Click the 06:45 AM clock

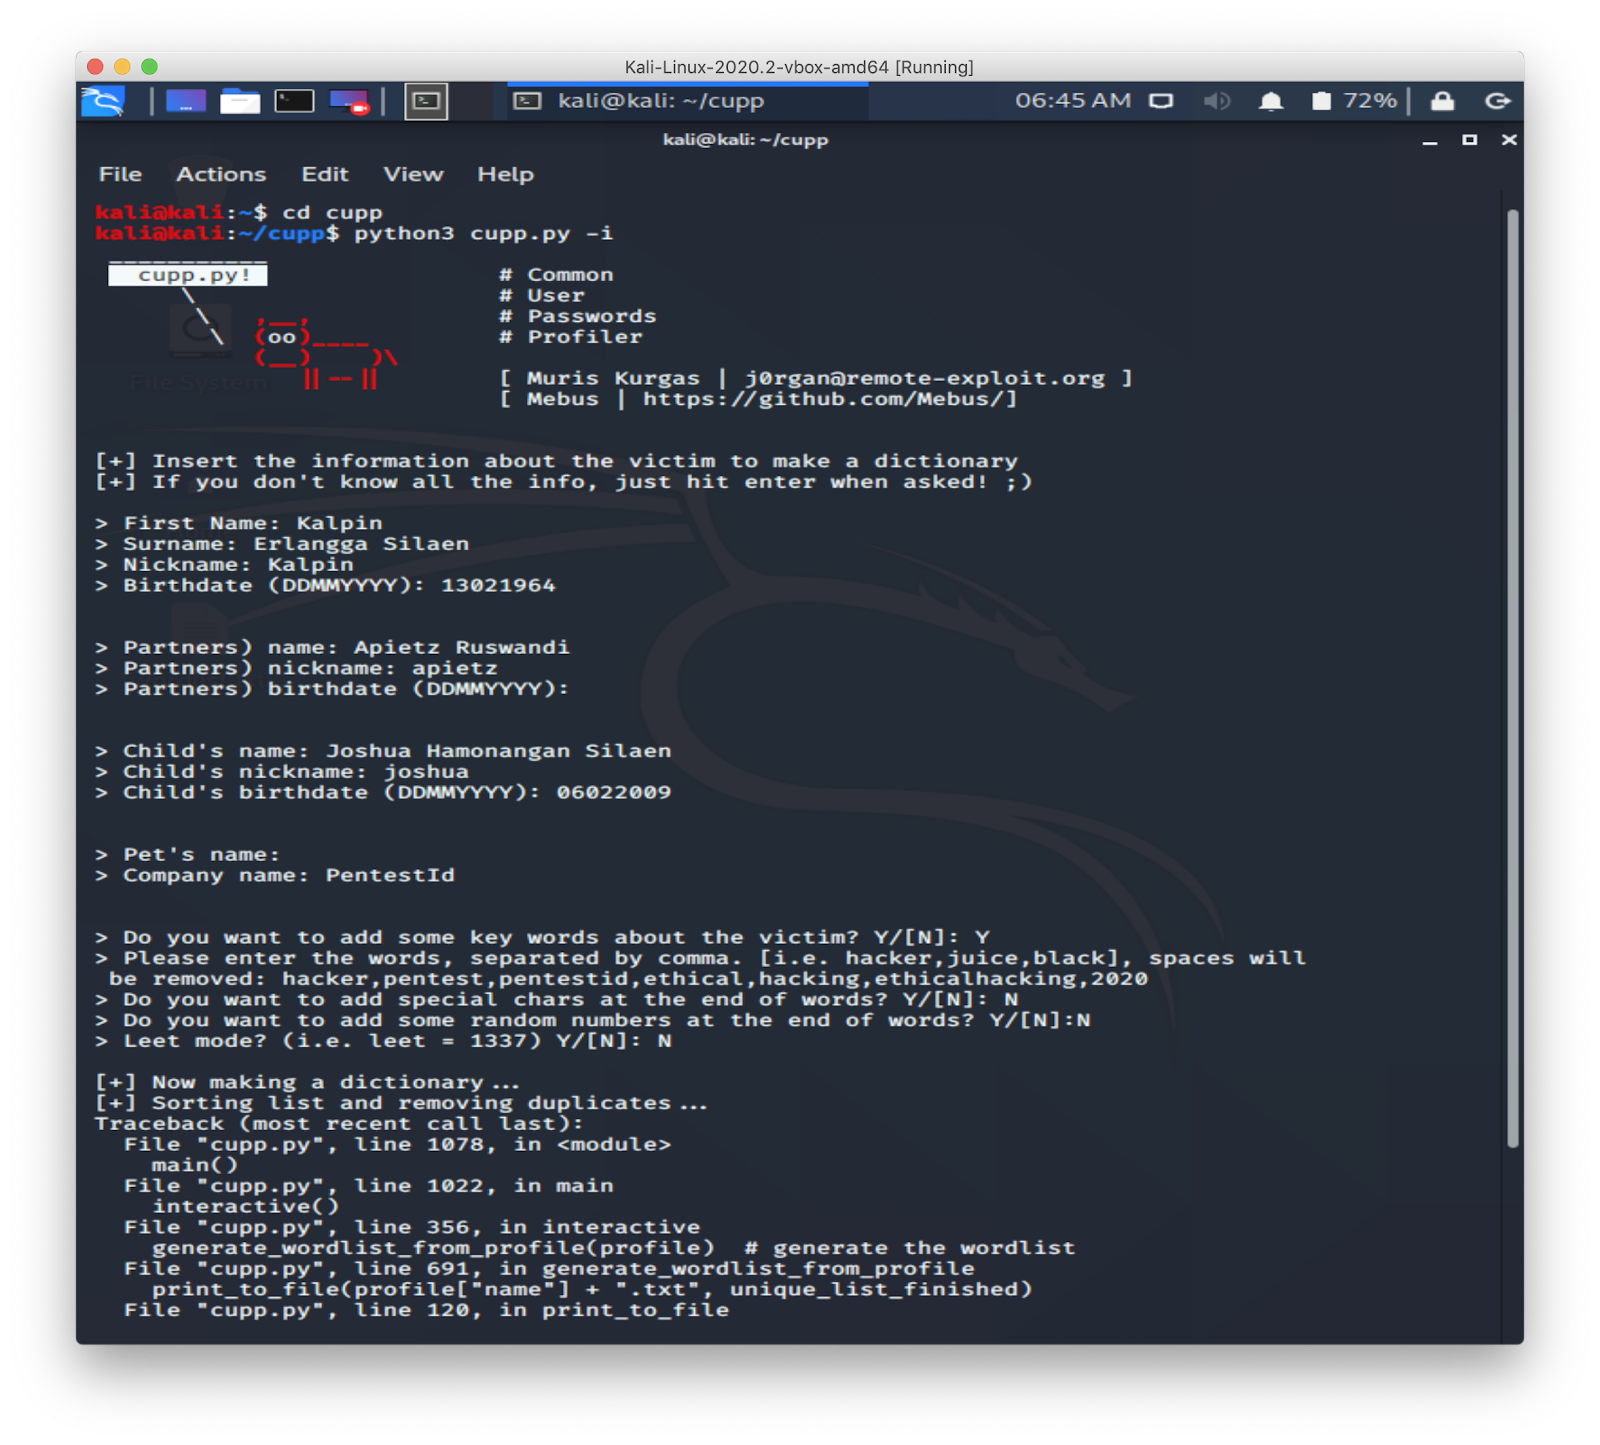(1072, 101)
